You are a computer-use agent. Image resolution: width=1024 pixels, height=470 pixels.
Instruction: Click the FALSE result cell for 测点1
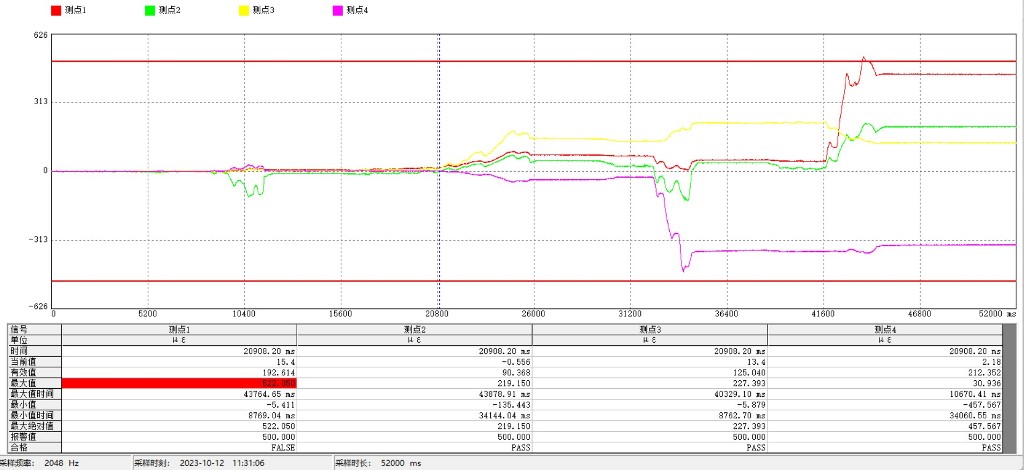coord(179,448)
